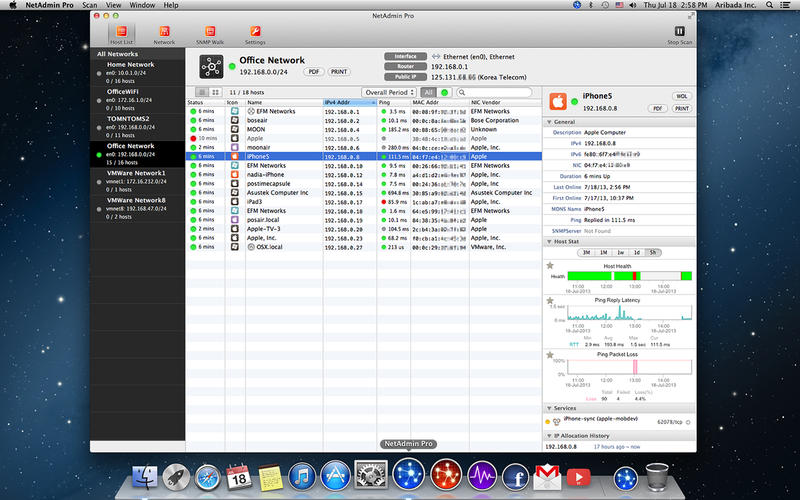This screenshot has height=500, width=800.
Task: Switch to the list view icon
Action: pos(203,92)
